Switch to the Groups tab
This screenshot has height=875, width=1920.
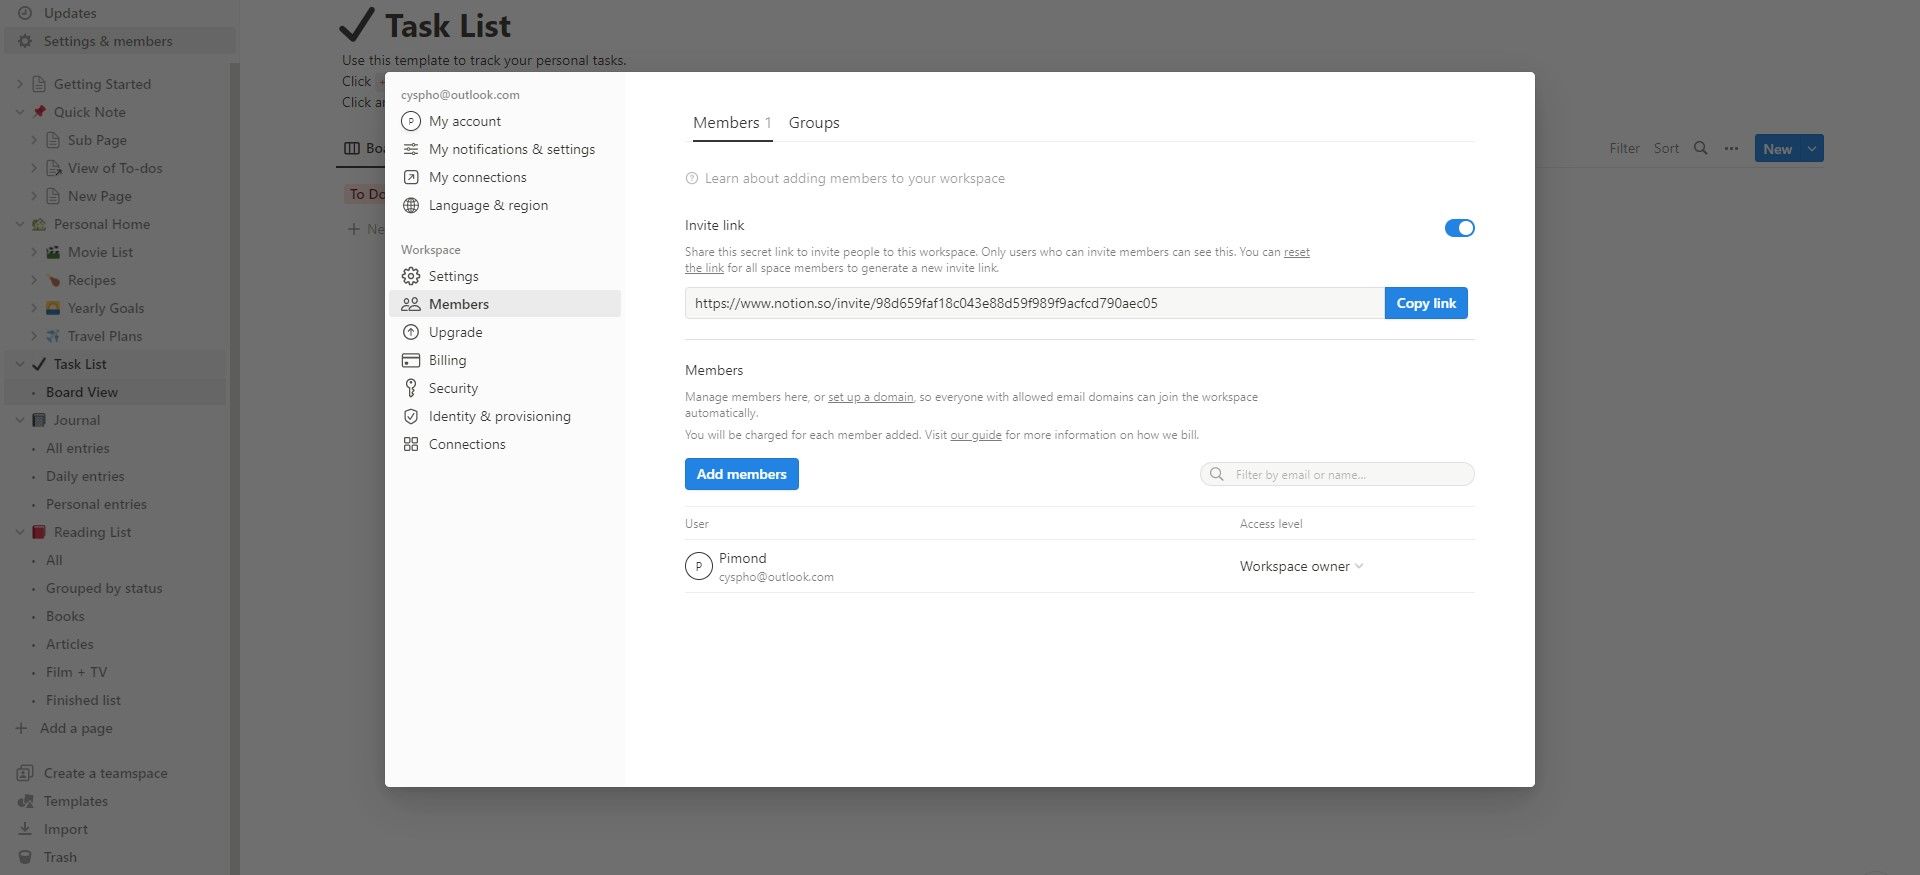click(x=814, y=123)
